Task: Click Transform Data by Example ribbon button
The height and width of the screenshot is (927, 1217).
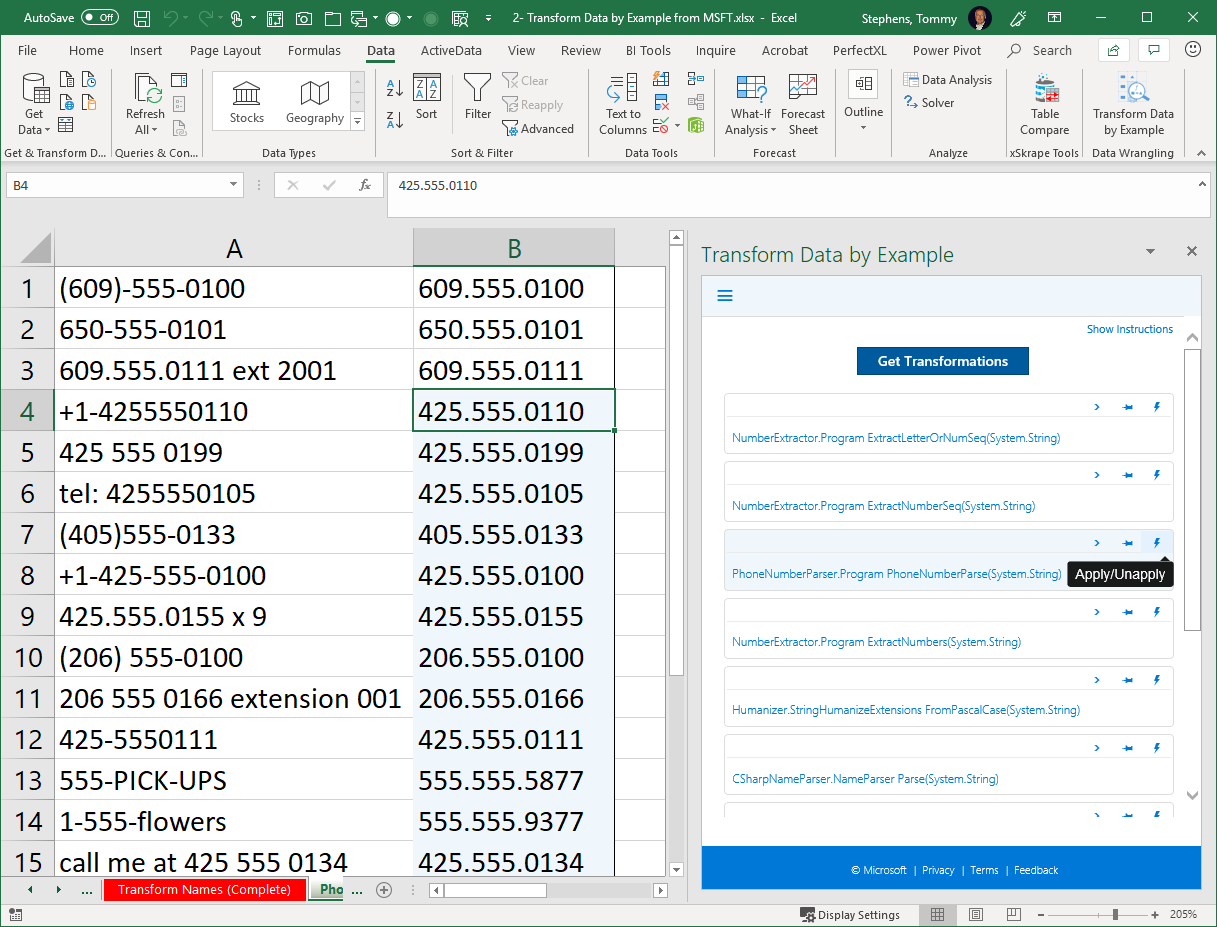Action: 1133,104
